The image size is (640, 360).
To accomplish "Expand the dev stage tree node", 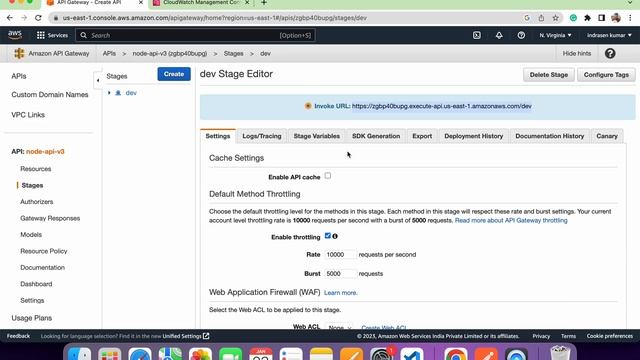I will pyautogui.click(x=109, y=93).
